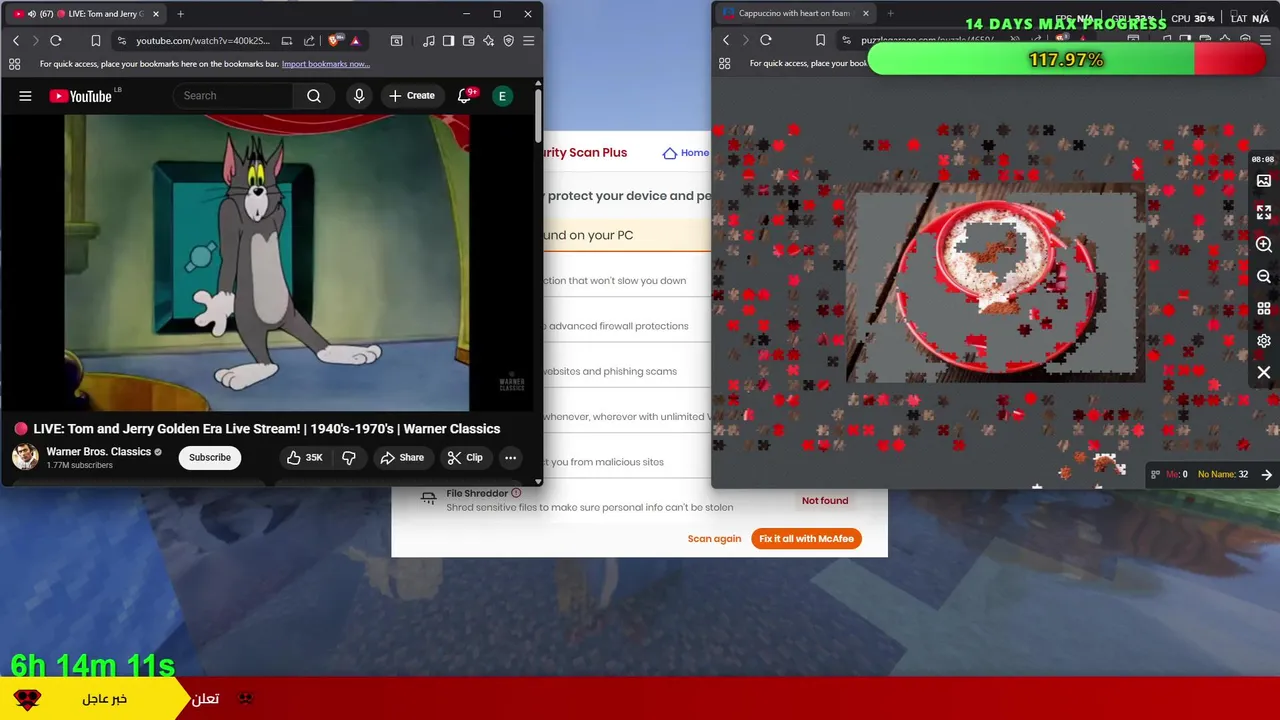
Task: Open a new tab in the YouTube window
Action: click(180, 14)
